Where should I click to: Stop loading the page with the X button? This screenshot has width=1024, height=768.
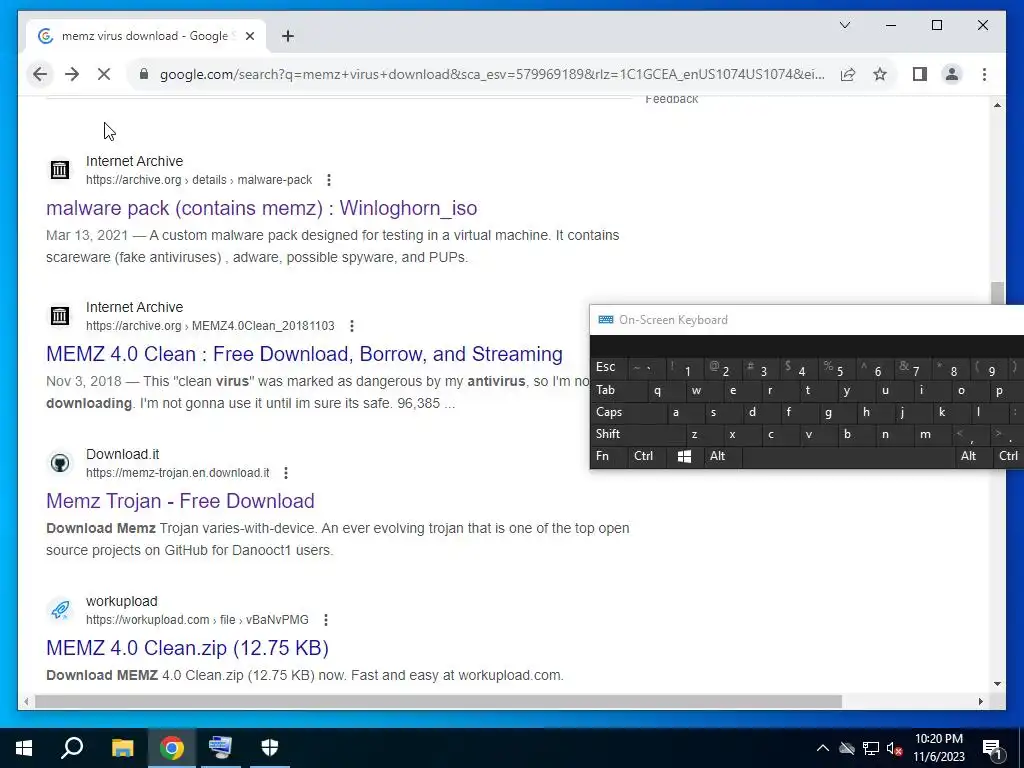pos(104,74)
